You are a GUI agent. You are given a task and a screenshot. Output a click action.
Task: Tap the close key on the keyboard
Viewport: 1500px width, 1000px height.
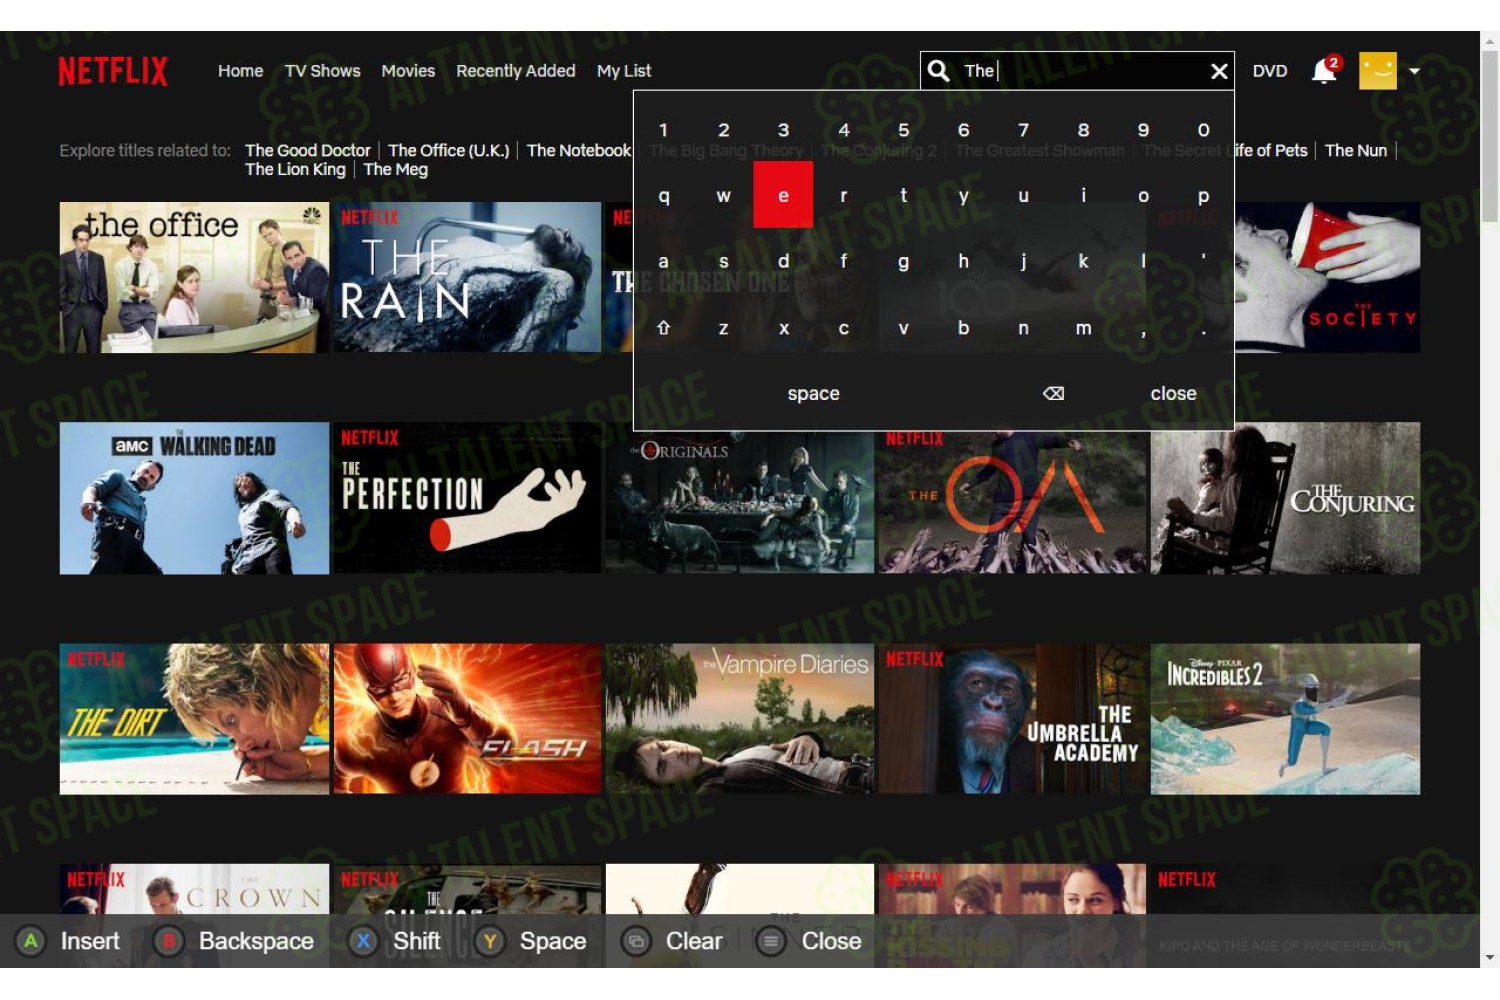[1173, 393]
